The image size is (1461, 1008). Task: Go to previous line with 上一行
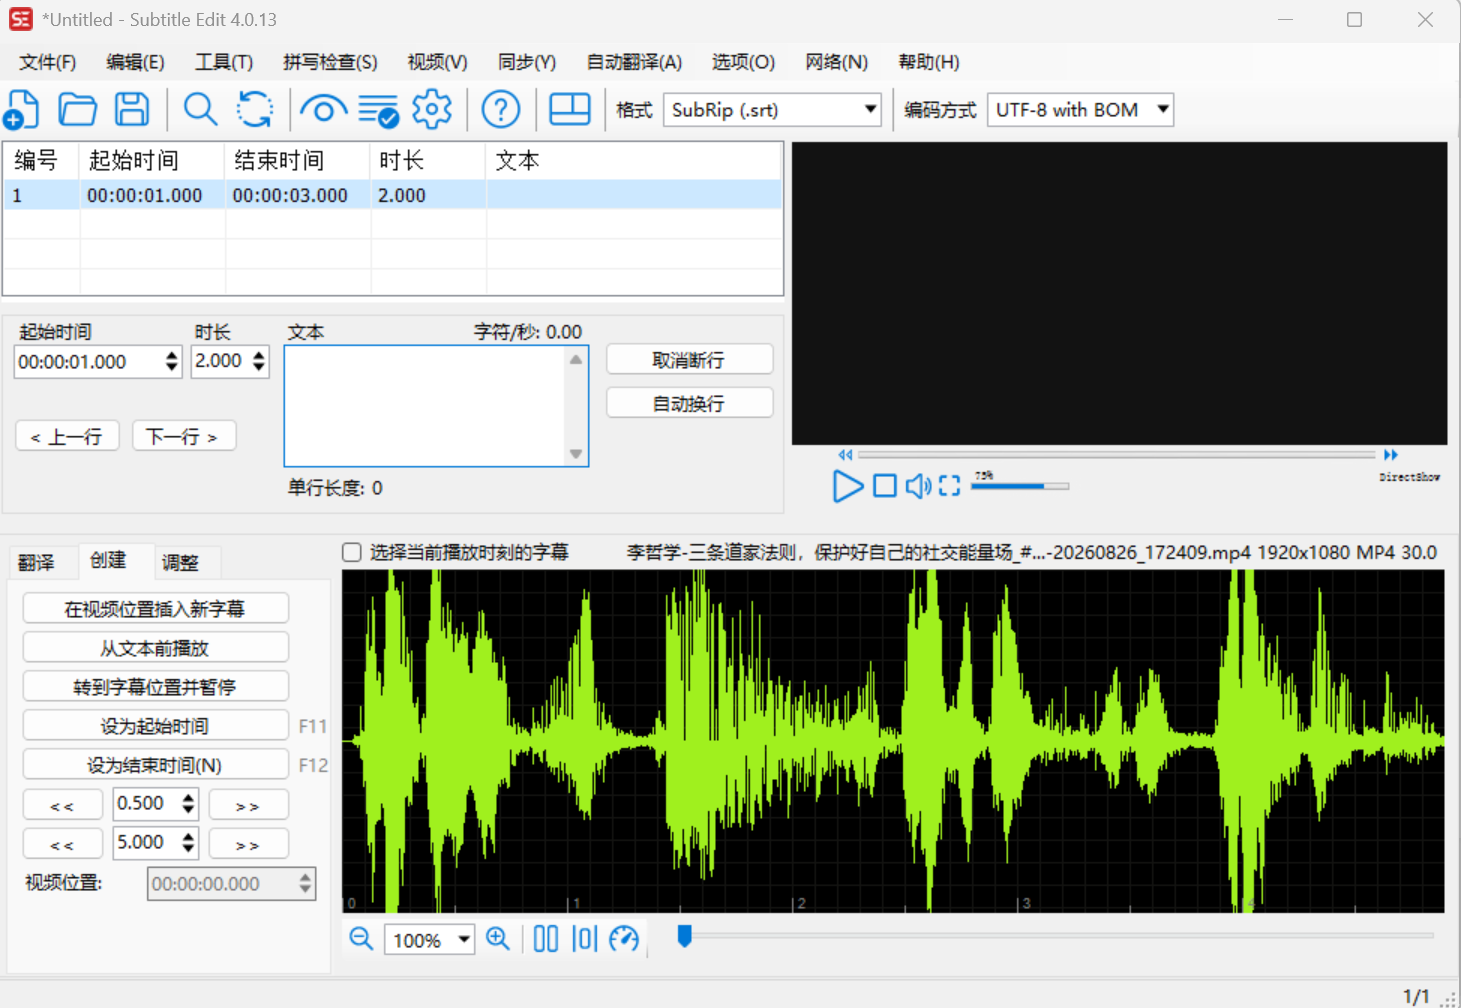coord(67,436)
